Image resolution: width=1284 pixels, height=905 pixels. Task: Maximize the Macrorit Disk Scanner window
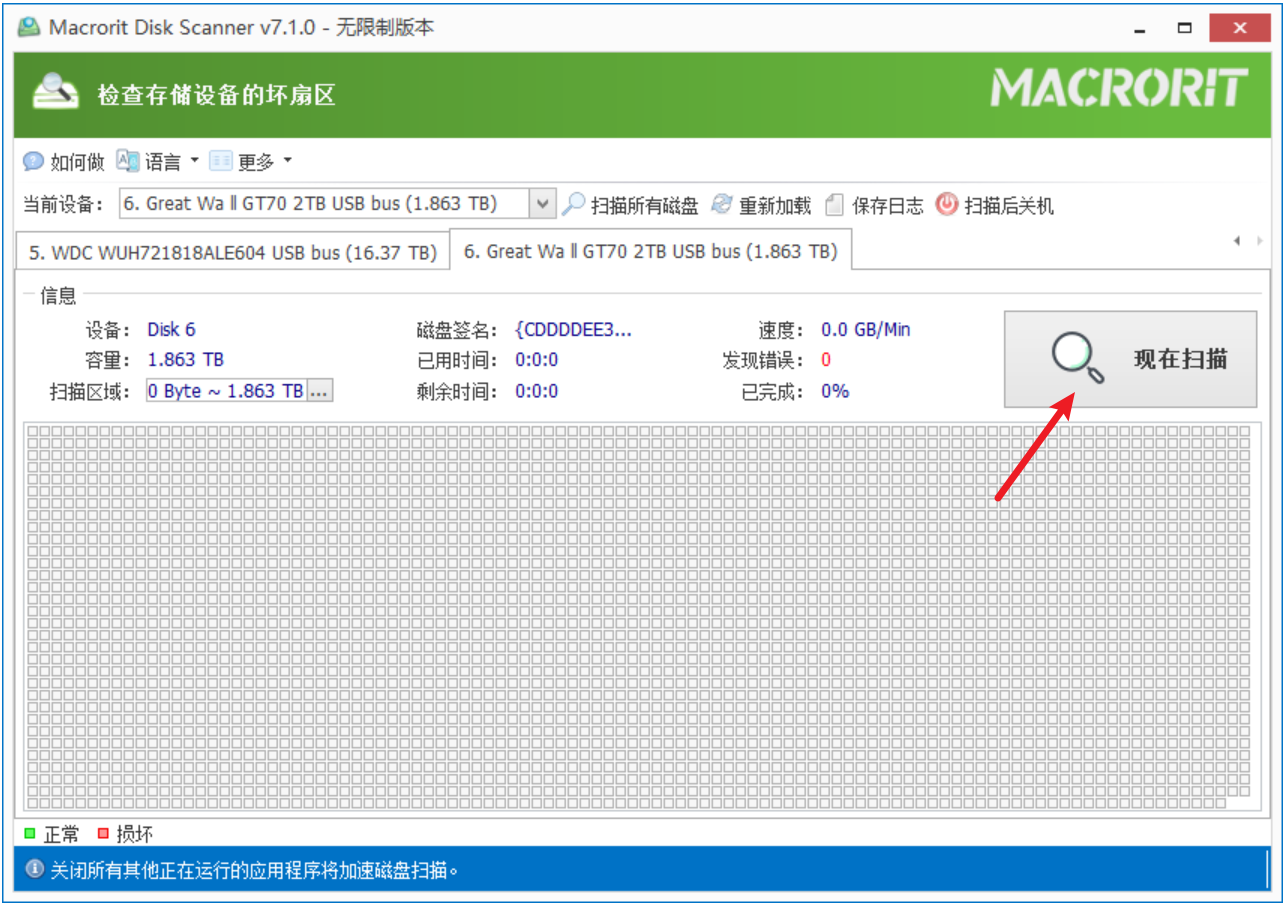1185,27
